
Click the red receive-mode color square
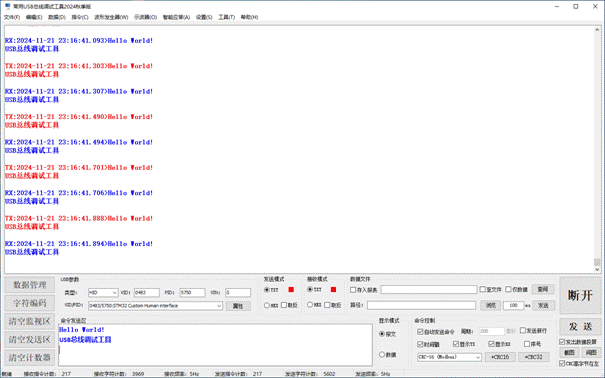point(333,290)
